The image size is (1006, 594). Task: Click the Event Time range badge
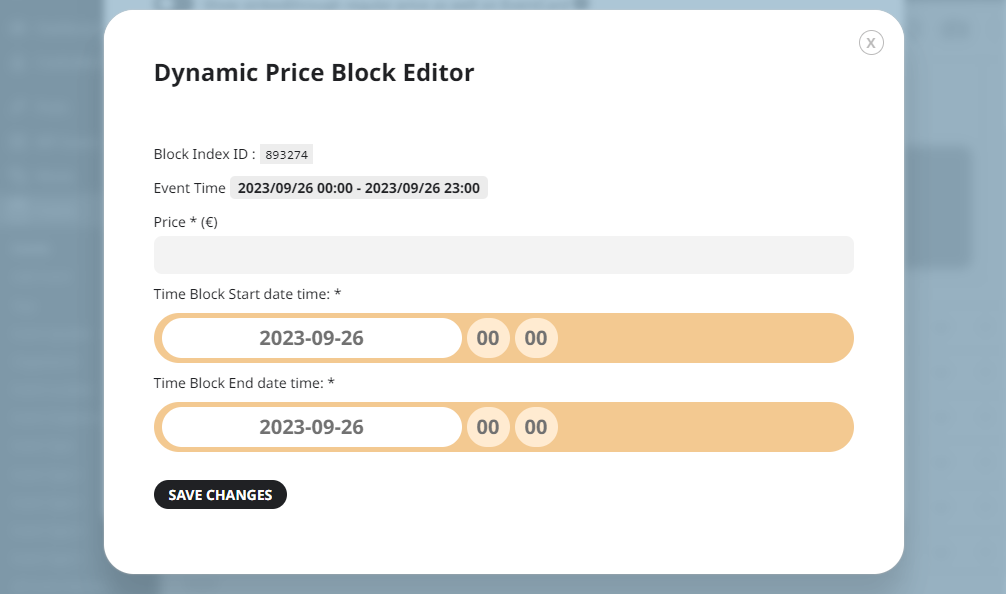coord(359,188)
